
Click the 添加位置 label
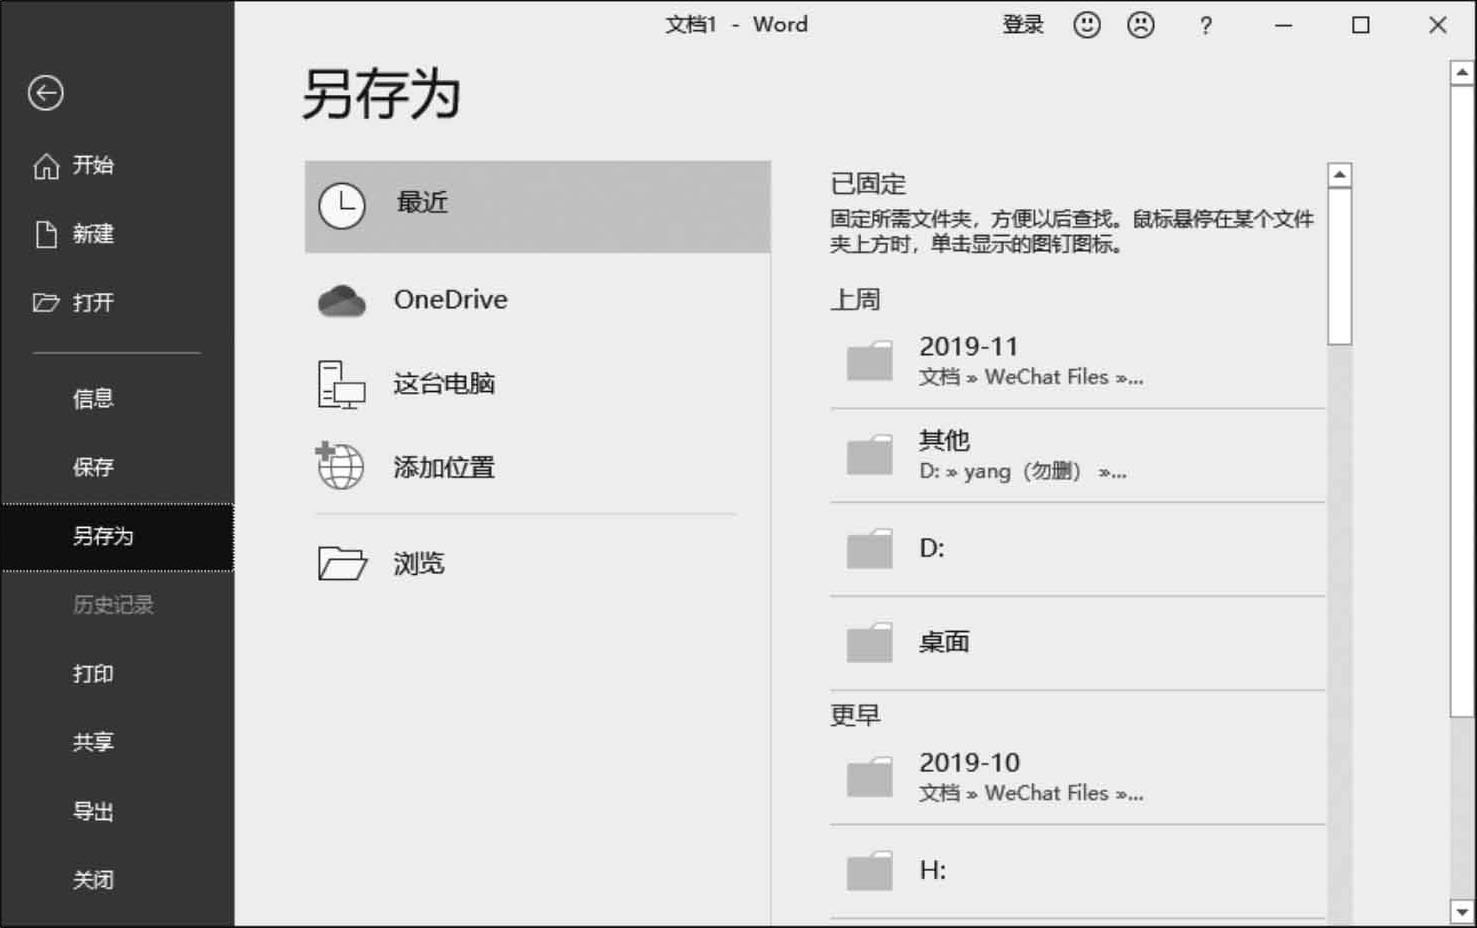tap(444, 468)
